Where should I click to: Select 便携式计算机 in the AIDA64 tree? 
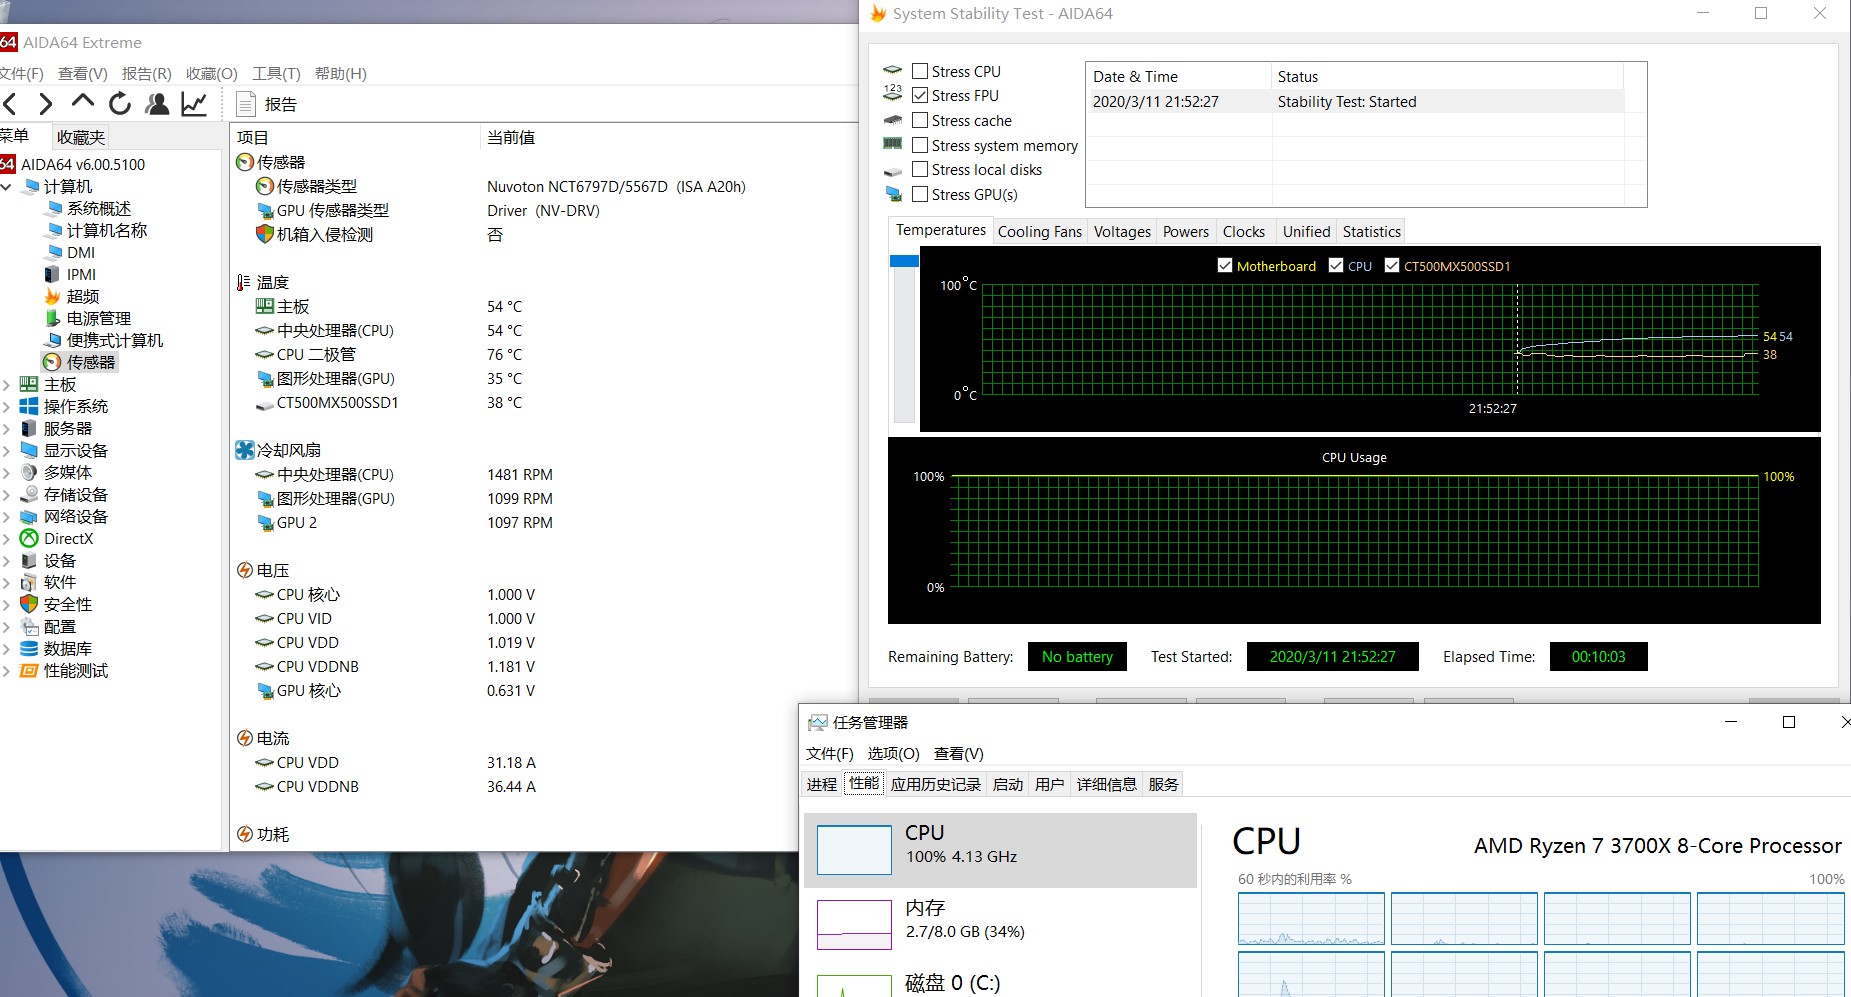pos(114,340)
